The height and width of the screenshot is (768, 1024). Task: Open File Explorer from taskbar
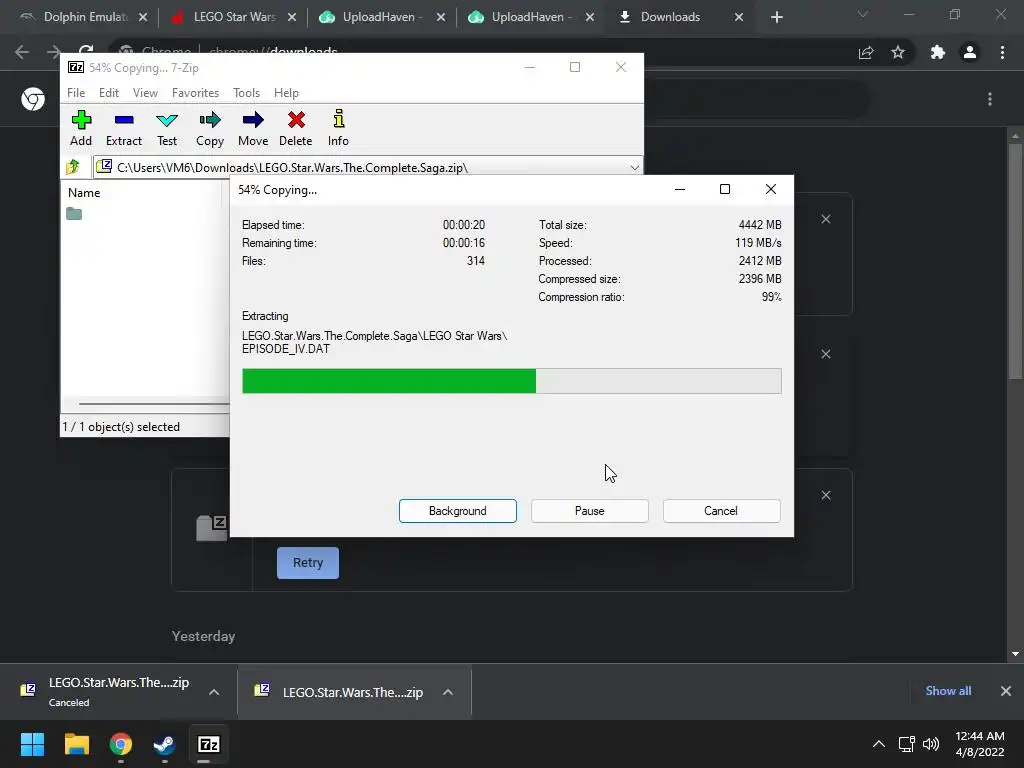[x=76, y=744]
